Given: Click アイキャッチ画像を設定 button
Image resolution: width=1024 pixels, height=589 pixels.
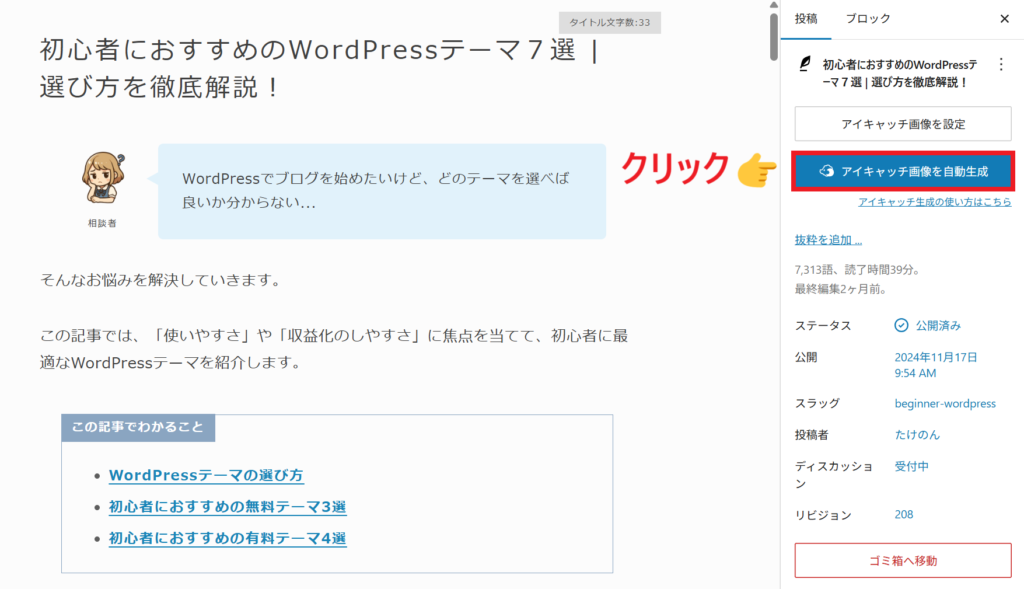Looking at the screenshot, I should tap(903, 124).
